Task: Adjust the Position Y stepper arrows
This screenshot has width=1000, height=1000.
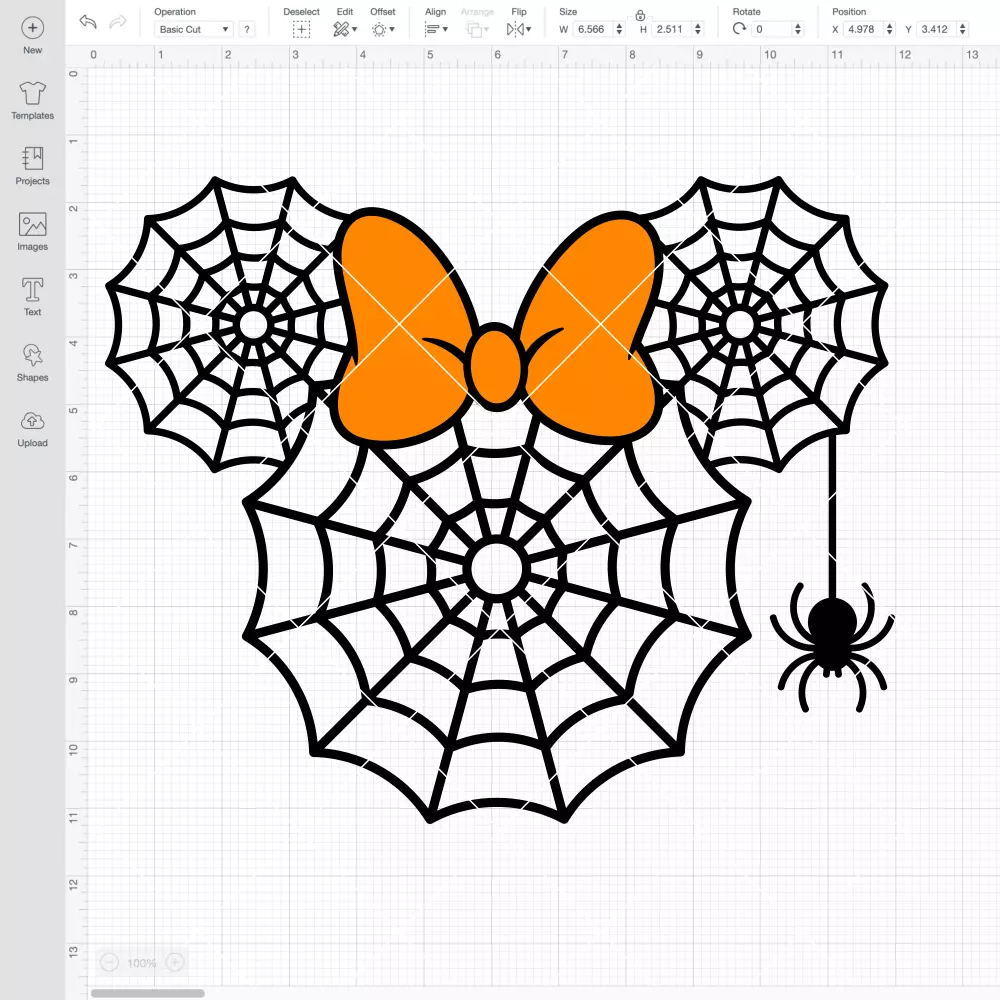Action: coord(963,29)
